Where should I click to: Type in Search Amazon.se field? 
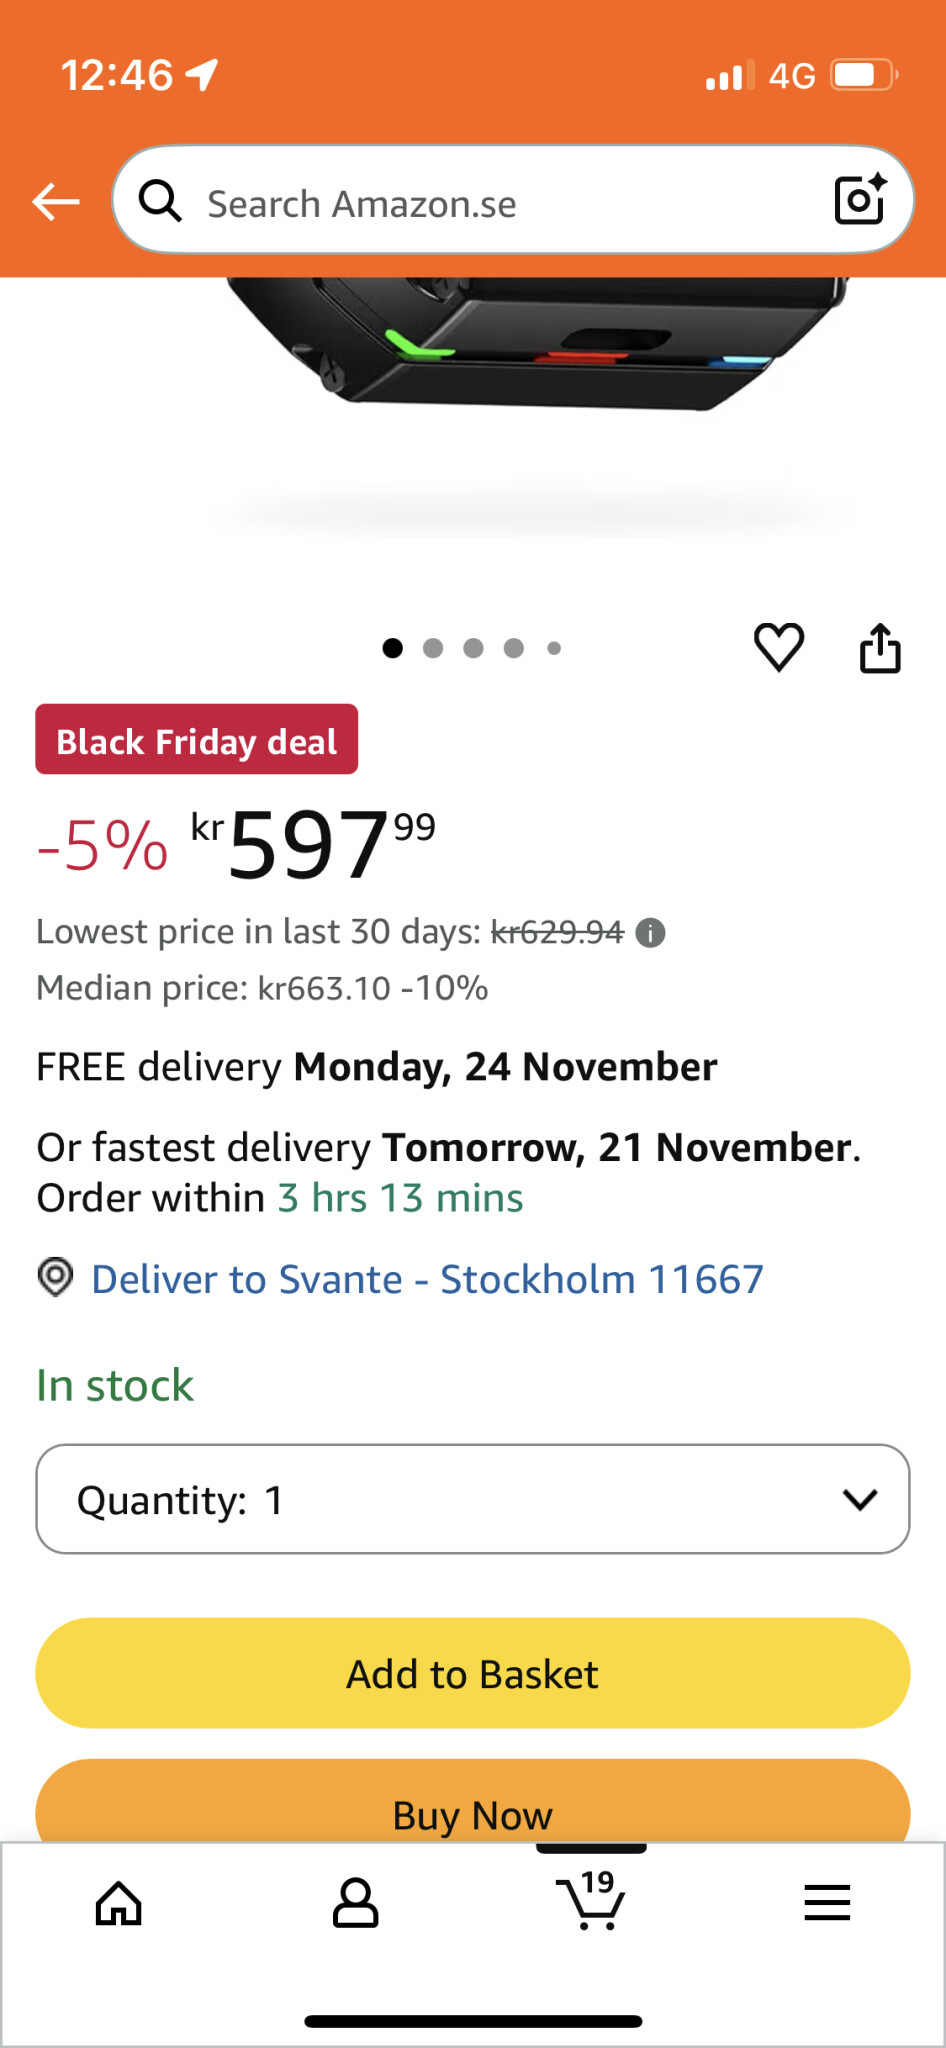(500, 203)
